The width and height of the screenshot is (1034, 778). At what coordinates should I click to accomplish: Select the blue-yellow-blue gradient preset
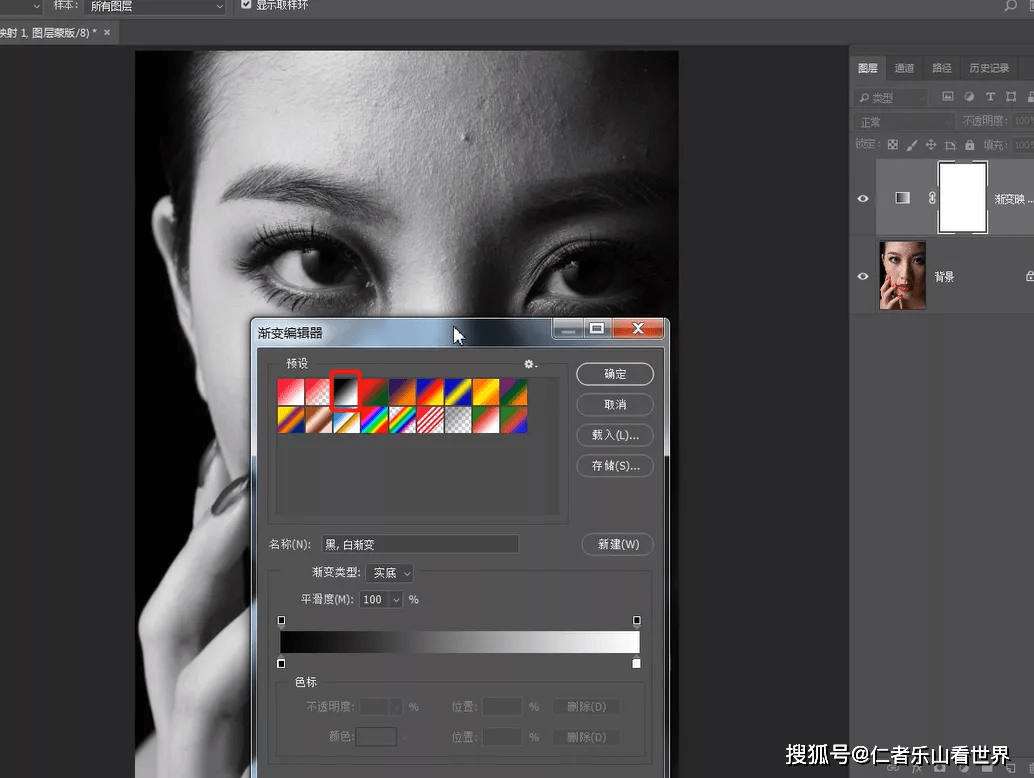click(x=458, y=392)
